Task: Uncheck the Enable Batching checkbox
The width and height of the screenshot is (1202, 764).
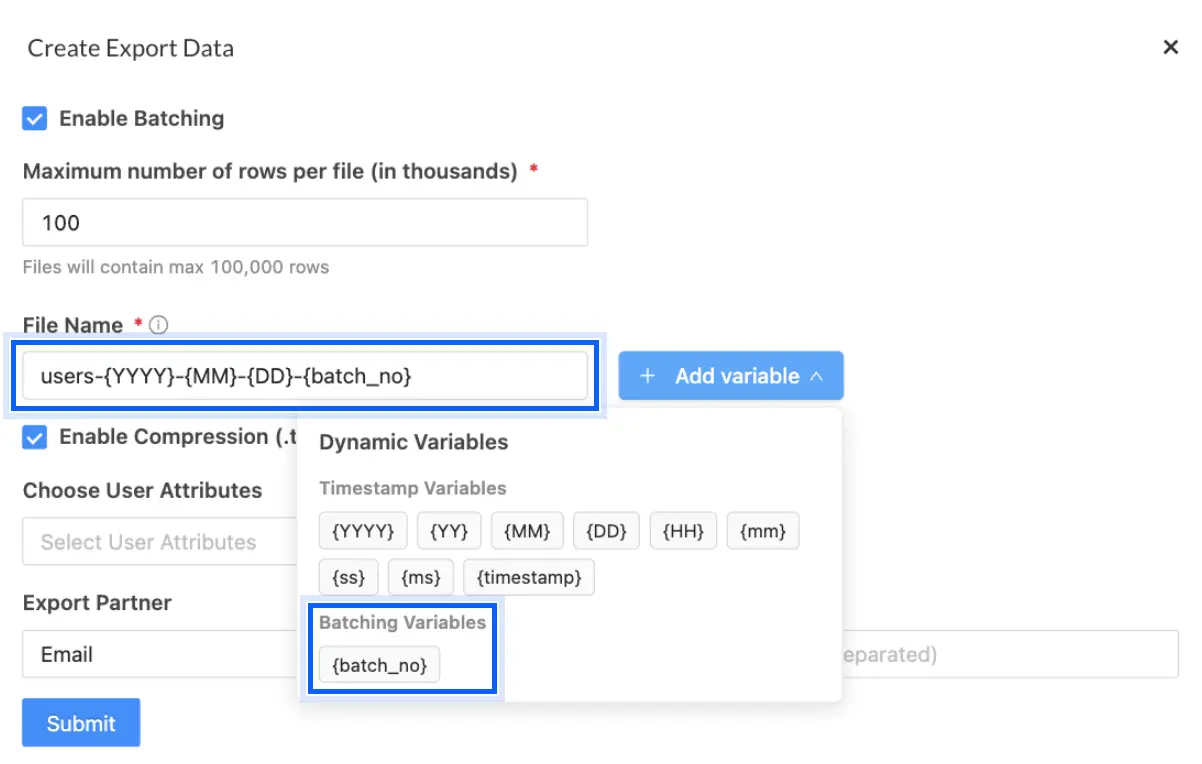Action: click(35, 119)
